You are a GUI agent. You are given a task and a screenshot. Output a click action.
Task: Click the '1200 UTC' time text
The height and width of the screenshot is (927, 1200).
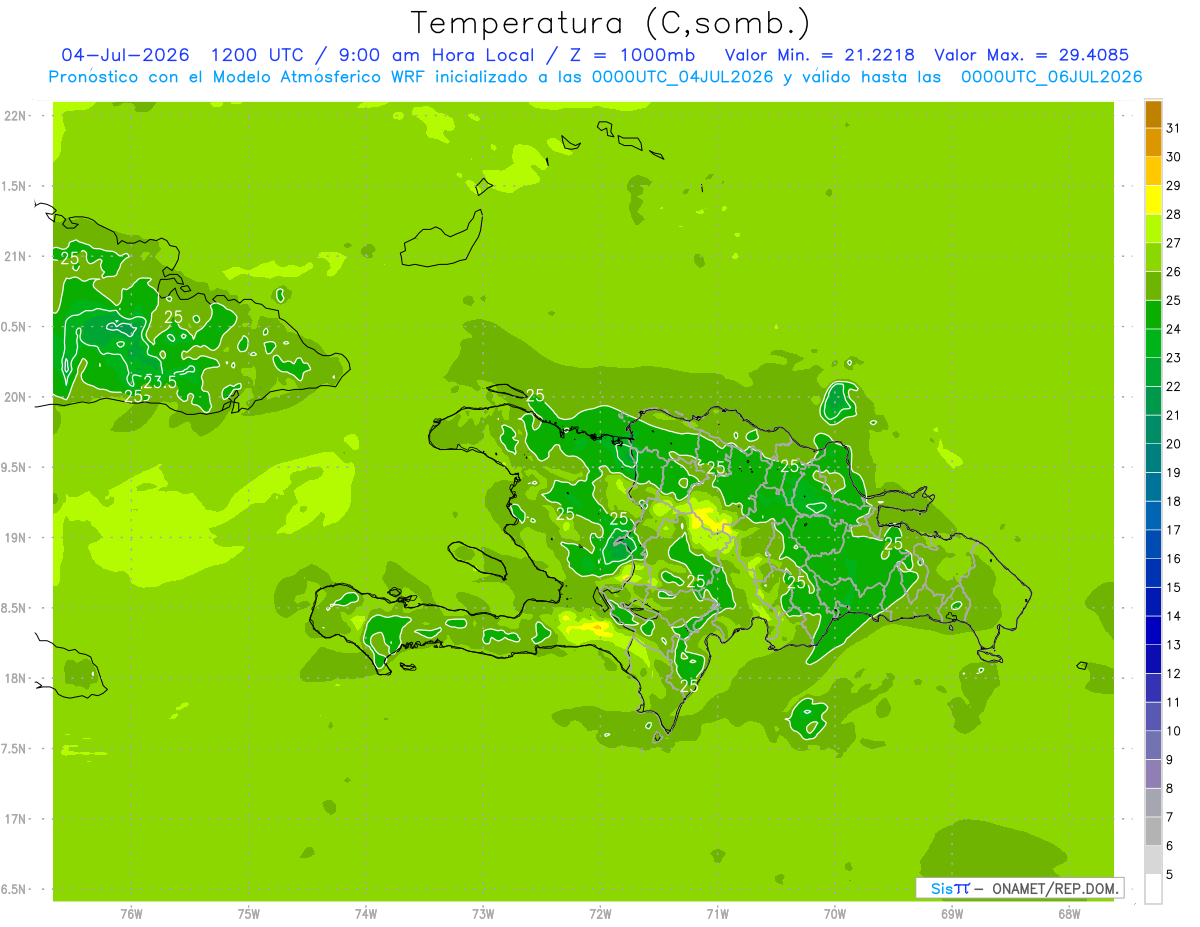click(x=258, y=55)
